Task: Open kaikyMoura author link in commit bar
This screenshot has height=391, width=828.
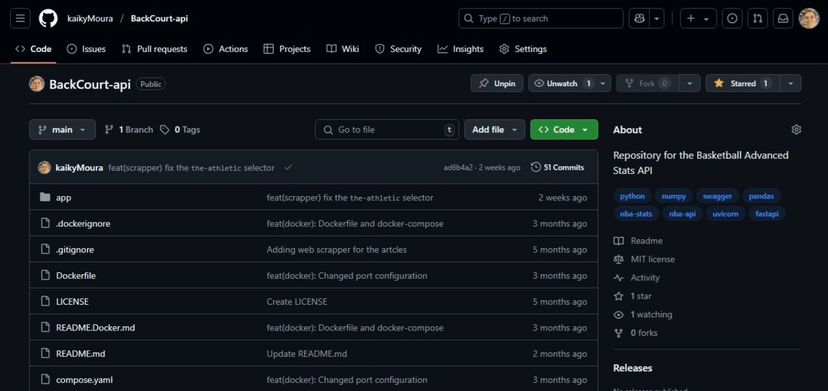Action: pos(79,167)
